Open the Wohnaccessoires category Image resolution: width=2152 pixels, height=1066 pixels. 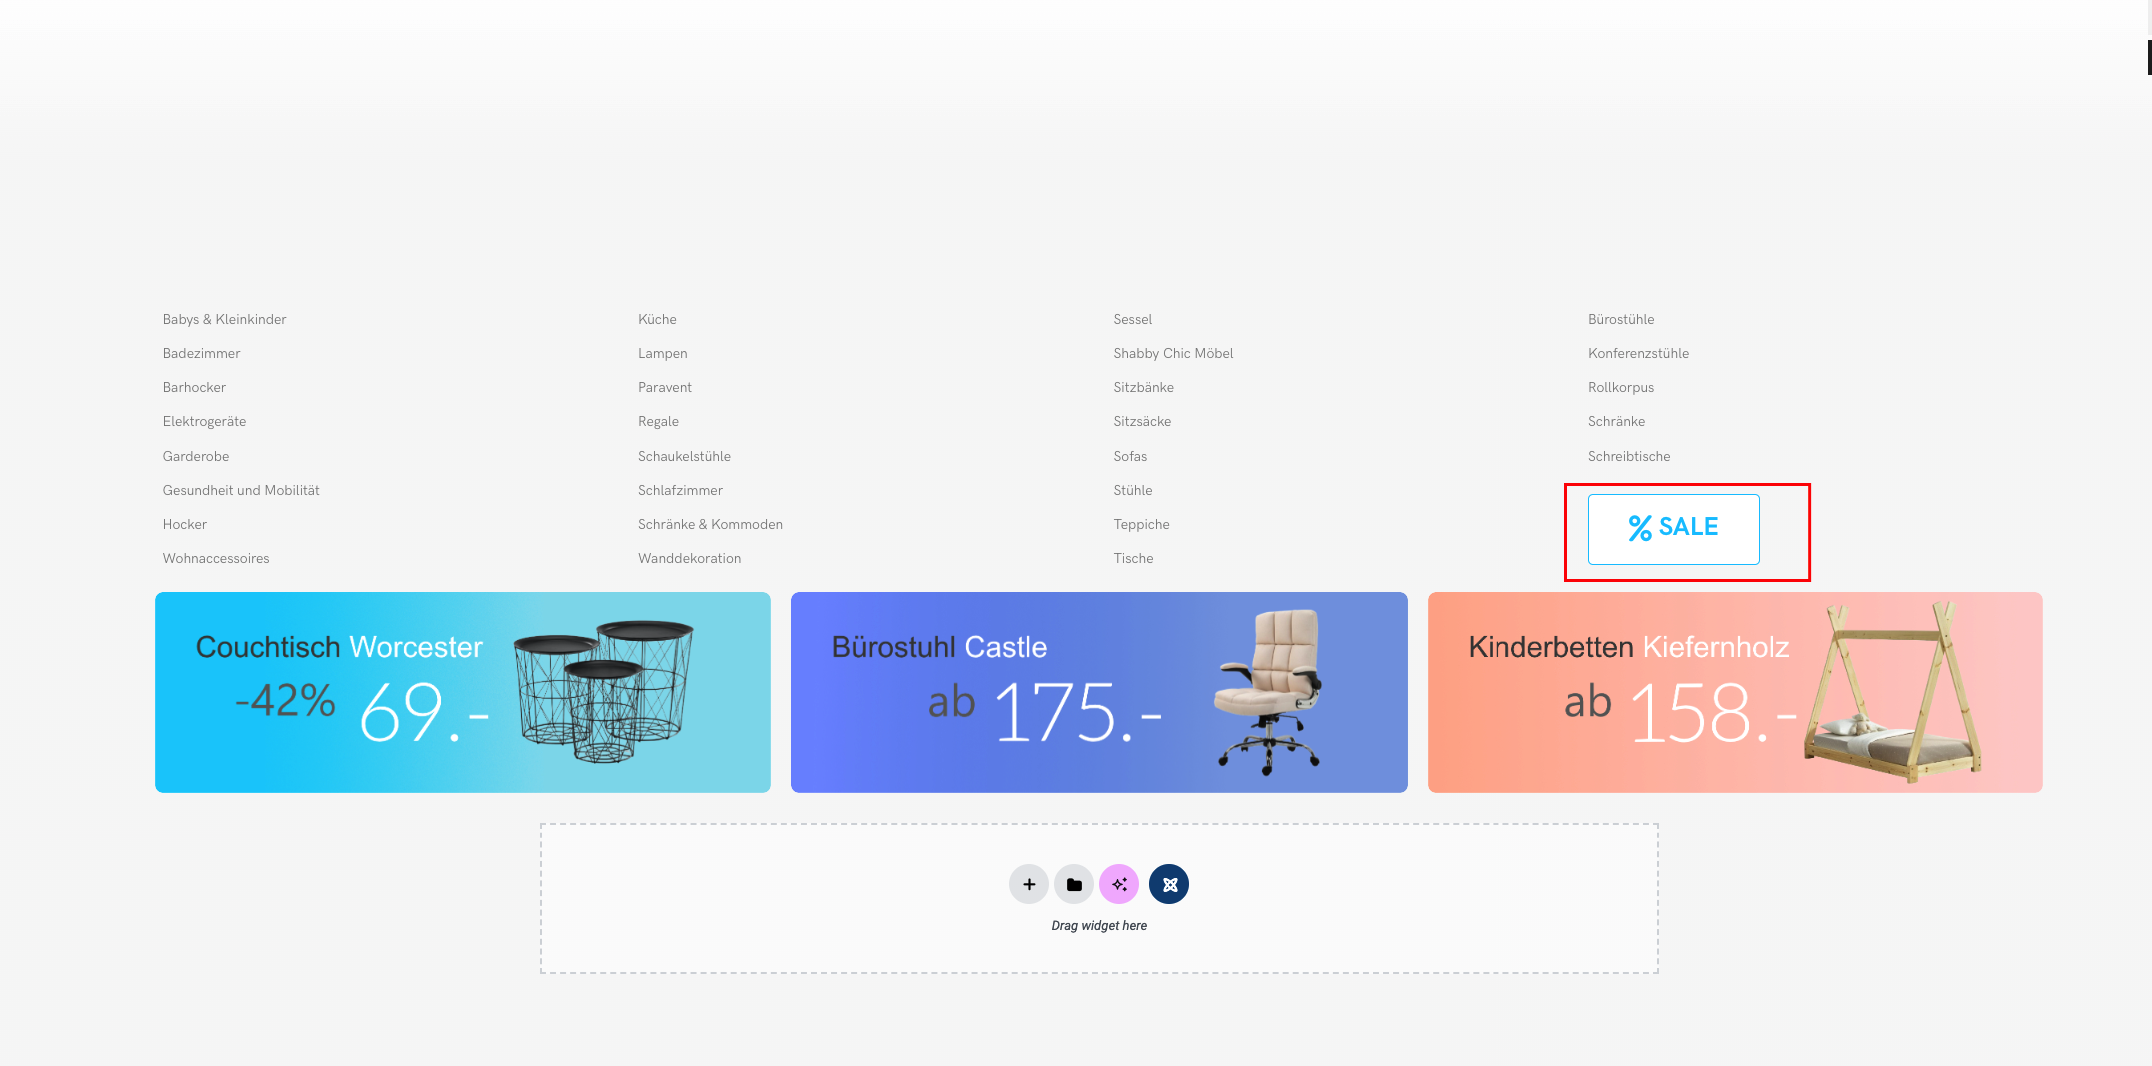(216, 558)
